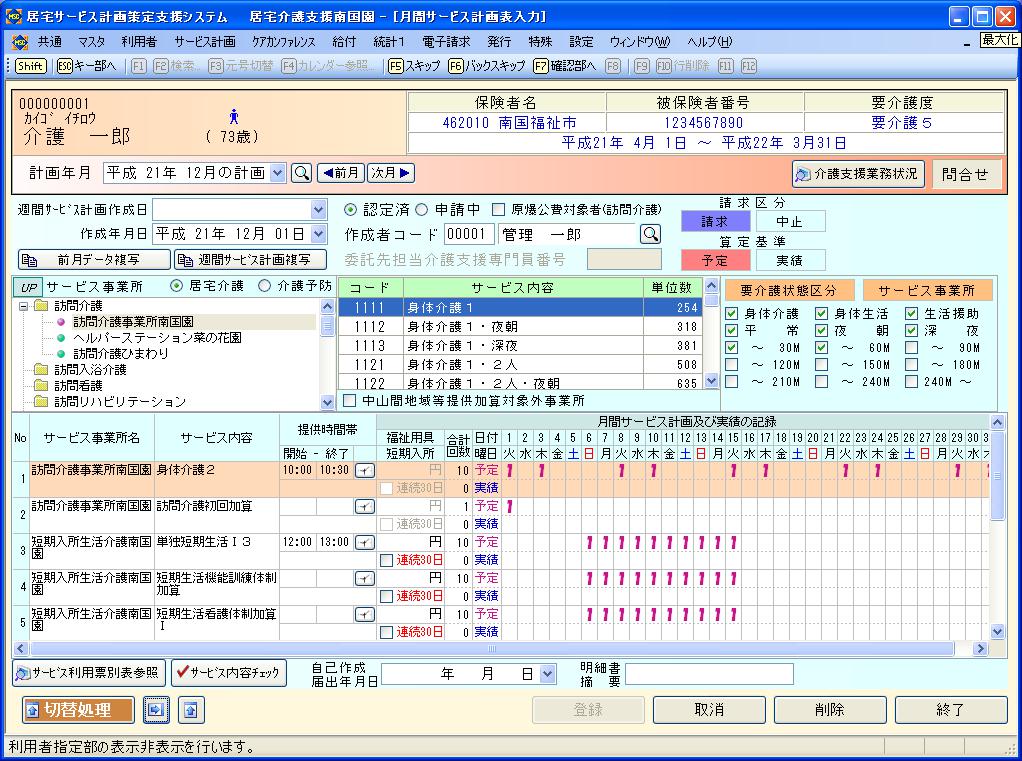This screenshot has height=761, width=1022.
Task: Click the right-arrow icon next to 切替処理
Action: pos(156,710)
